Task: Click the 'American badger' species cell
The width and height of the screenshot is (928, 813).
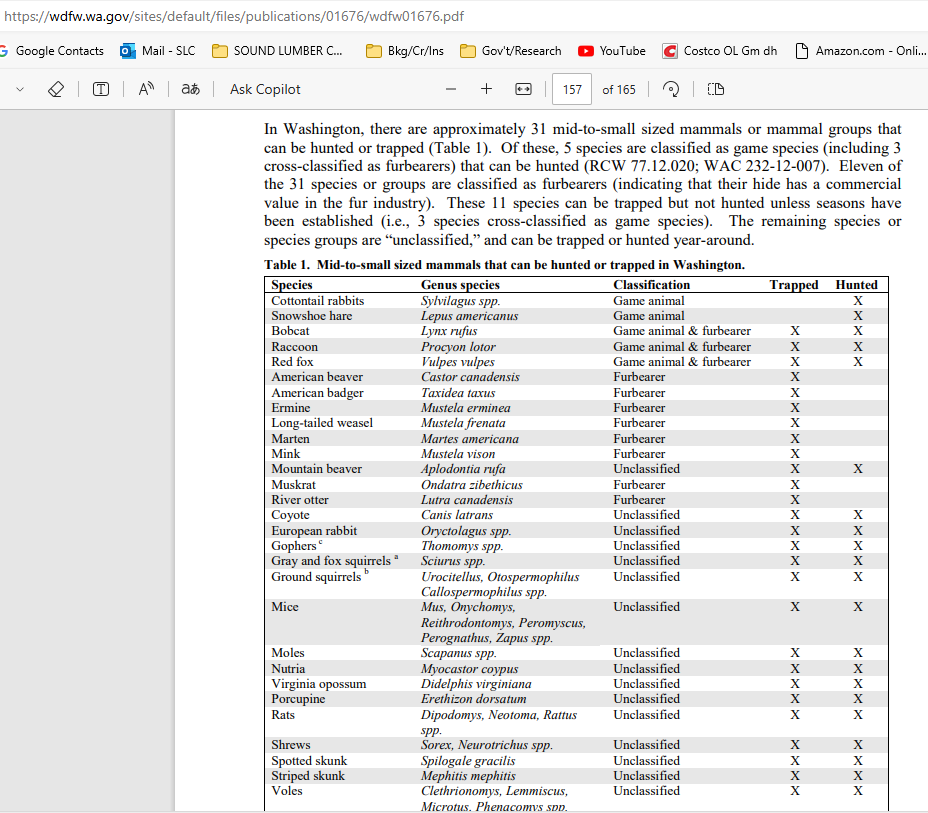Action: [x=317, y=393]
